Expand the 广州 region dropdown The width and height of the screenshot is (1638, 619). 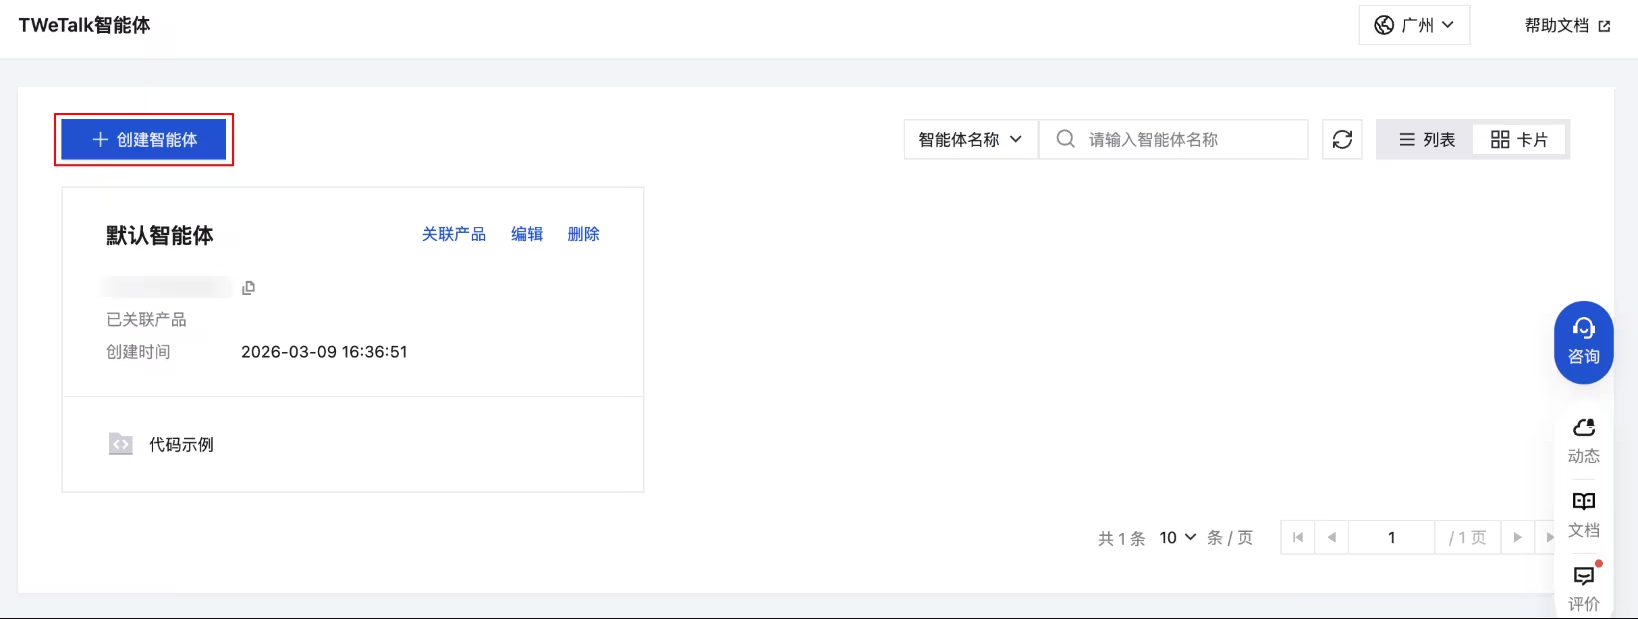point(1414,25)
